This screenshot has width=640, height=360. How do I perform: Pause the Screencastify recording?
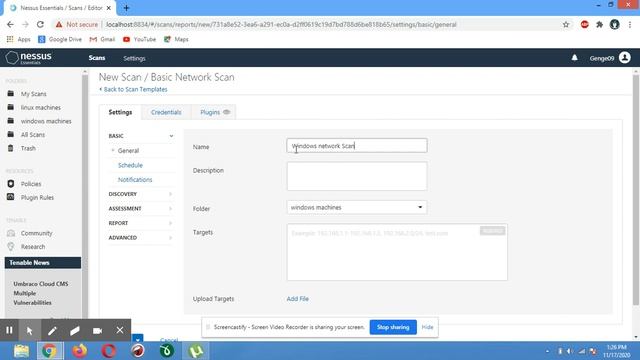(x=9, y=330)
